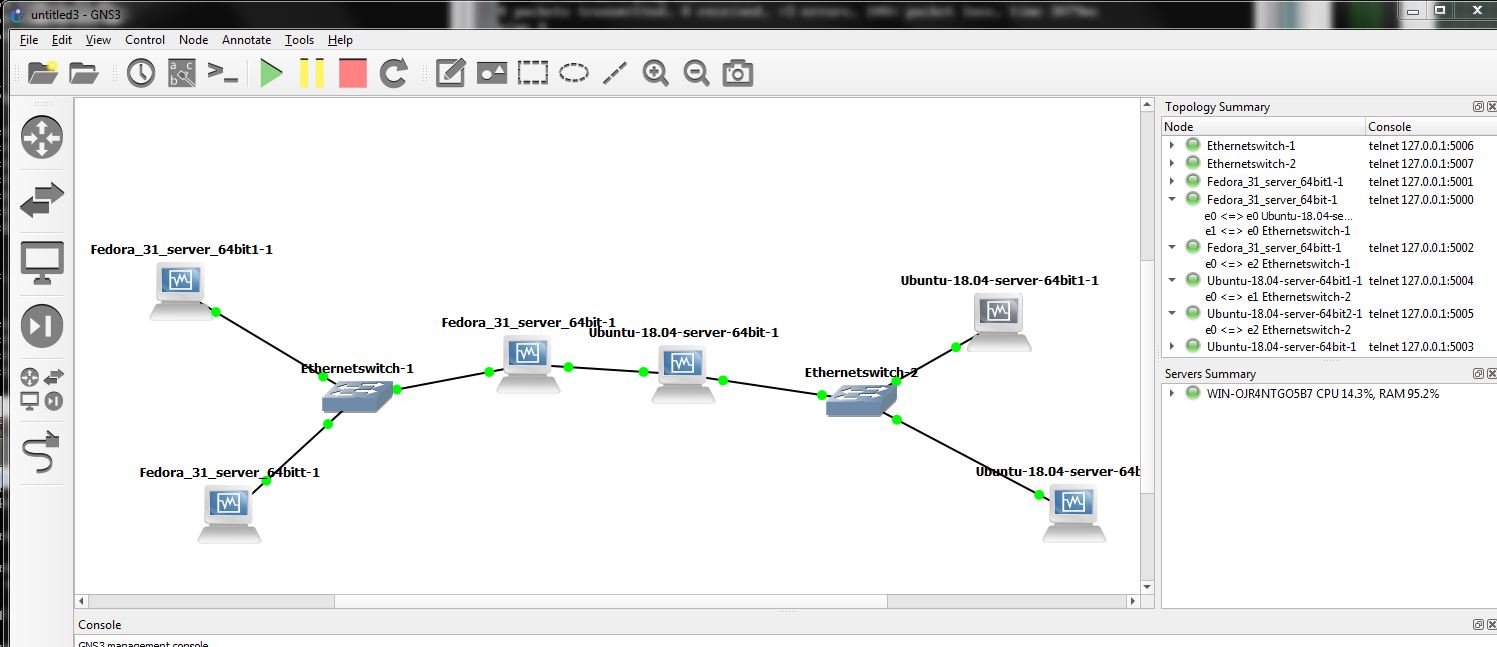This screenshot has height=647, width=1497.
Task: Click zoom out magnifier icon
Action: pos(697,73)
